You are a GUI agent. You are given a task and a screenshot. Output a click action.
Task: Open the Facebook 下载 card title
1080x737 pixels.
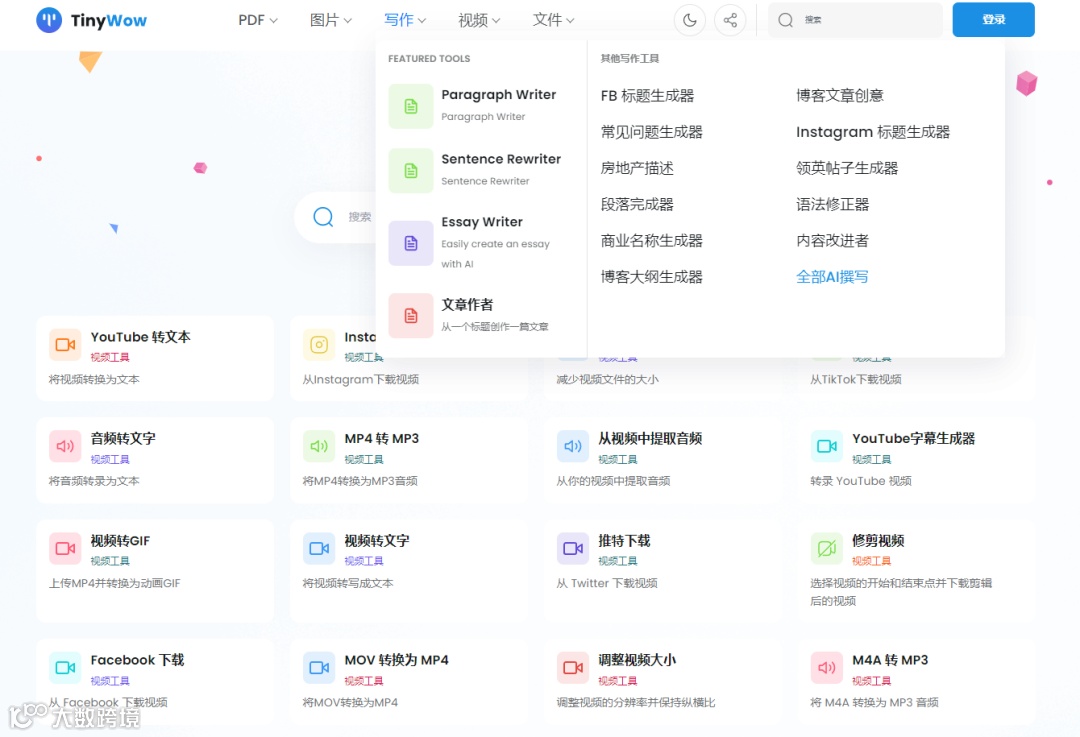point(138,660)
